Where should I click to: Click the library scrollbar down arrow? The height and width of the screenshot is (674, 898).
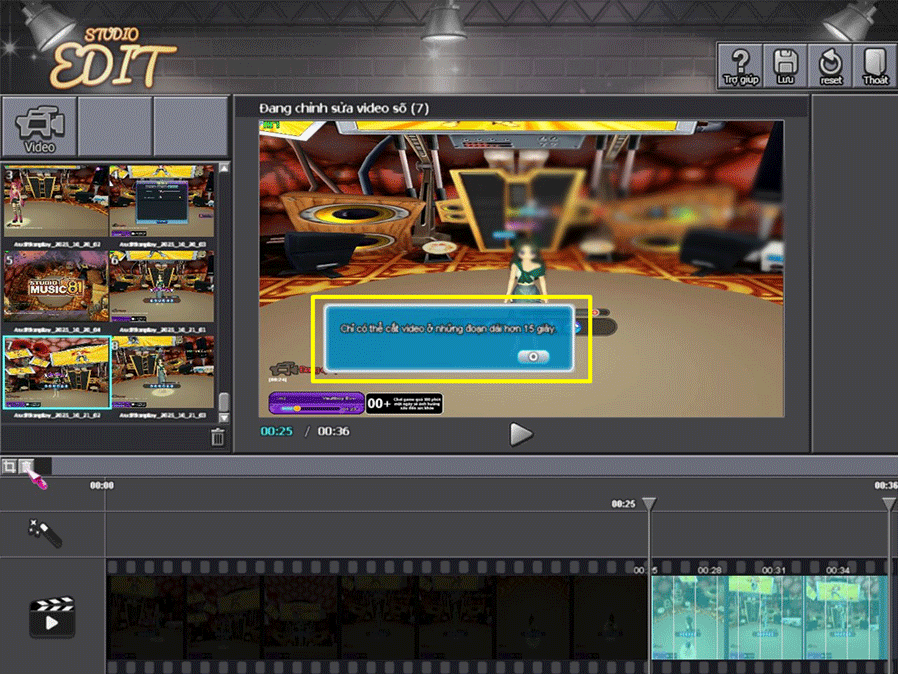click(224, 416)
